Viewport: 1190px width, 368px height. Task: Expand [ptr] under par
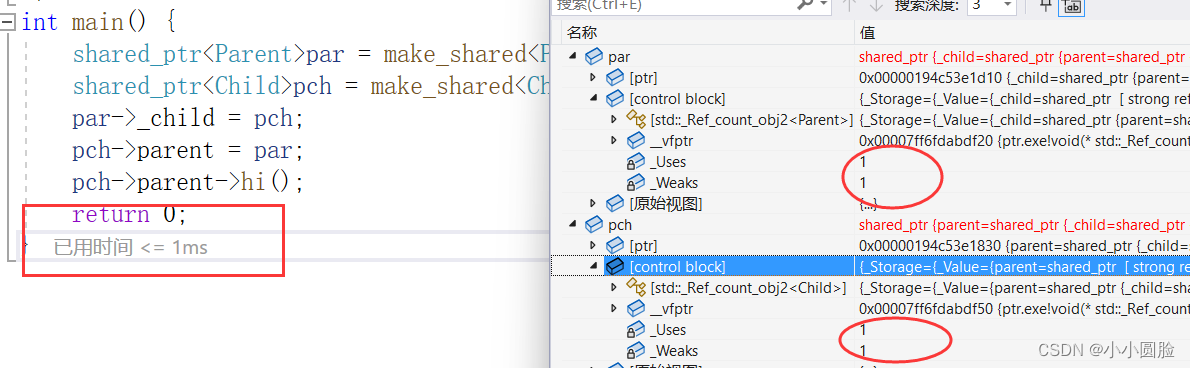(593, 77)
